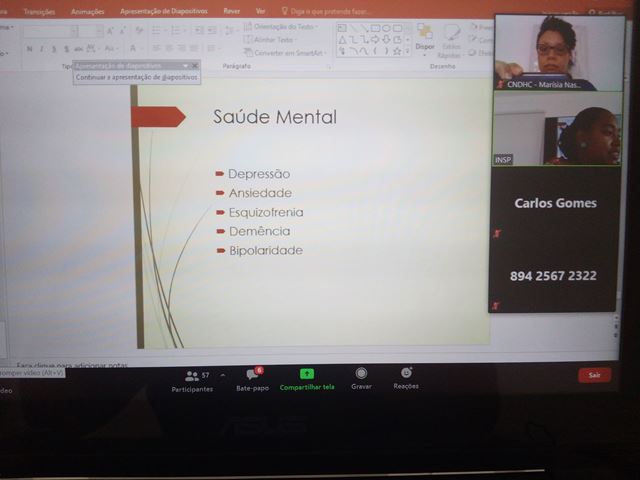Select the CNDHC Marisia video thumbnail

[555, 52]
